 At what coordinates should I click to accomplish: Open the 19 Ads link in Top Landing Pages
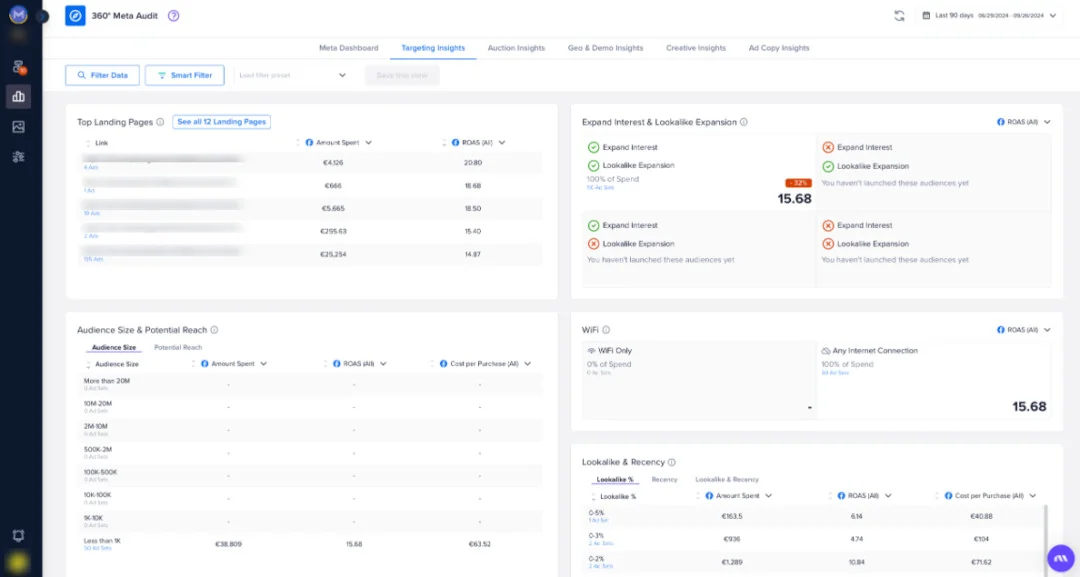coord(92,213)
